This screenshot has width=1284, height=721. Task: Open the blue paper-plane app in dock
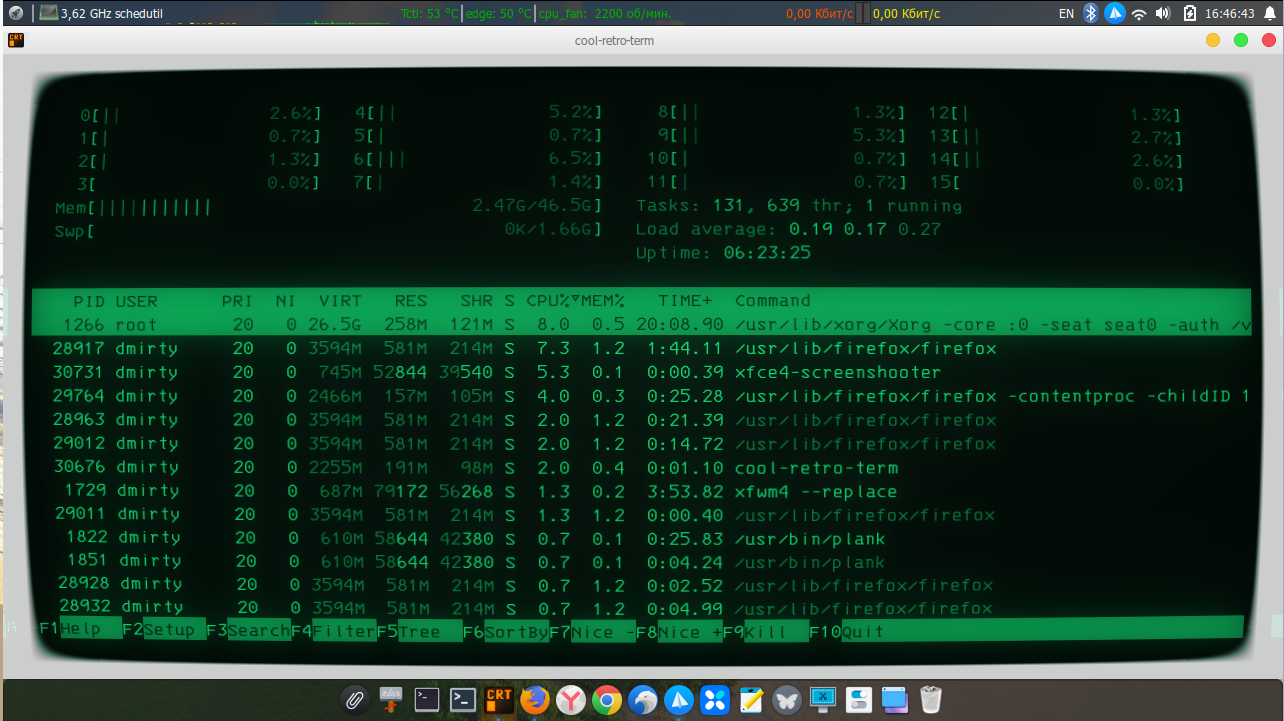pyautogui.click(x=679, y=699)
